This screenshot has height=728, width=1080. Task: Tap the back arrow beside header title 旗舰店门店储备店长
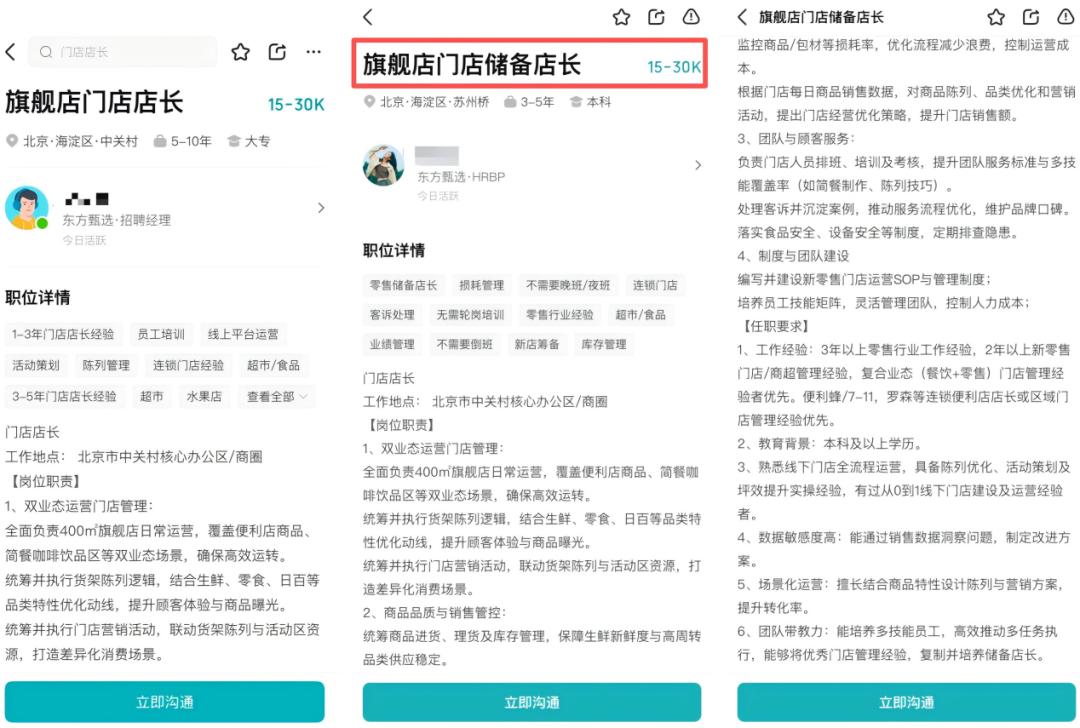[x=742, y=17]
